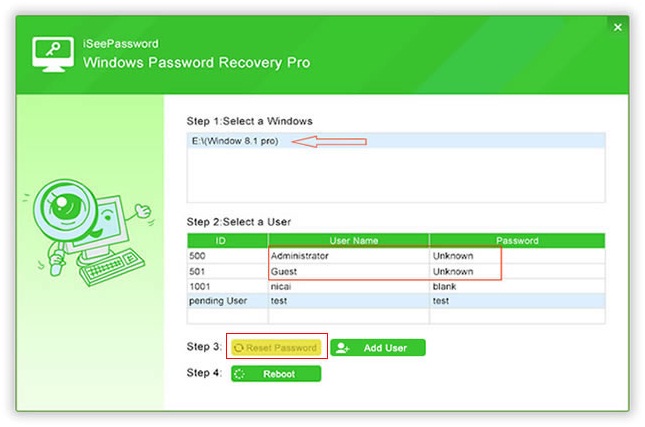Click the Add User button

(377, 348)
